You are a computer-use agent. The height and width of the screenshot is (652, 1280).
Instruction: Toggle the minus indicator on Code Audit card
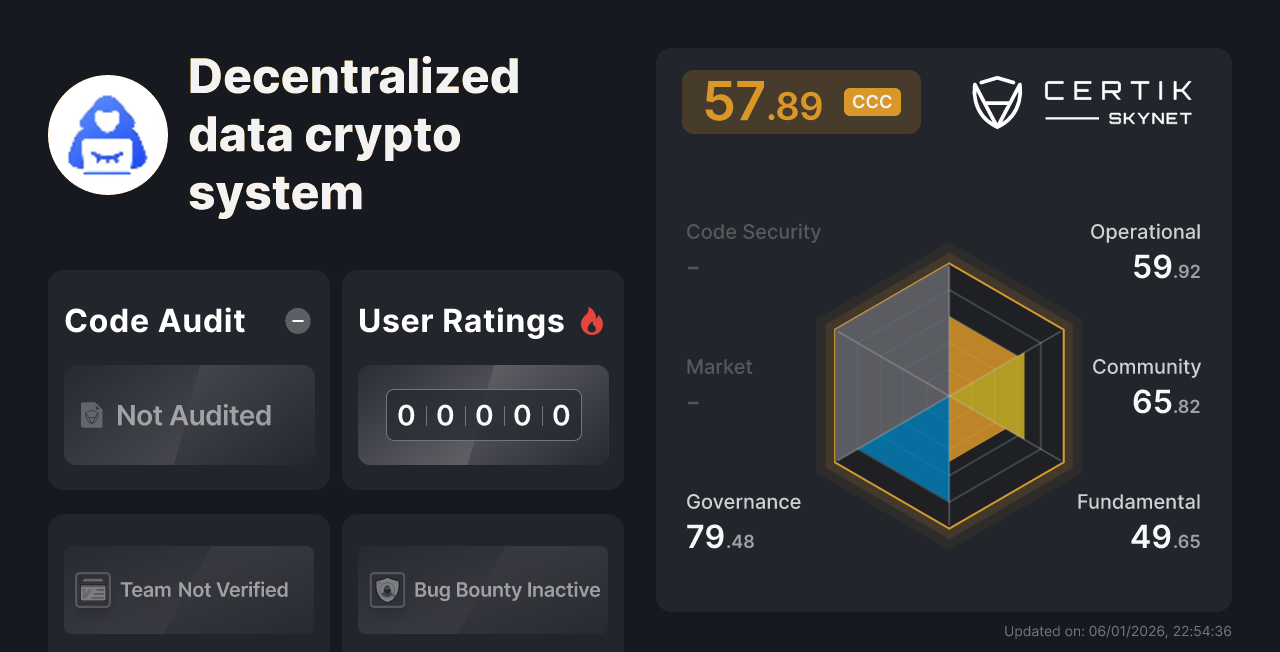click(x=297, y=321)
